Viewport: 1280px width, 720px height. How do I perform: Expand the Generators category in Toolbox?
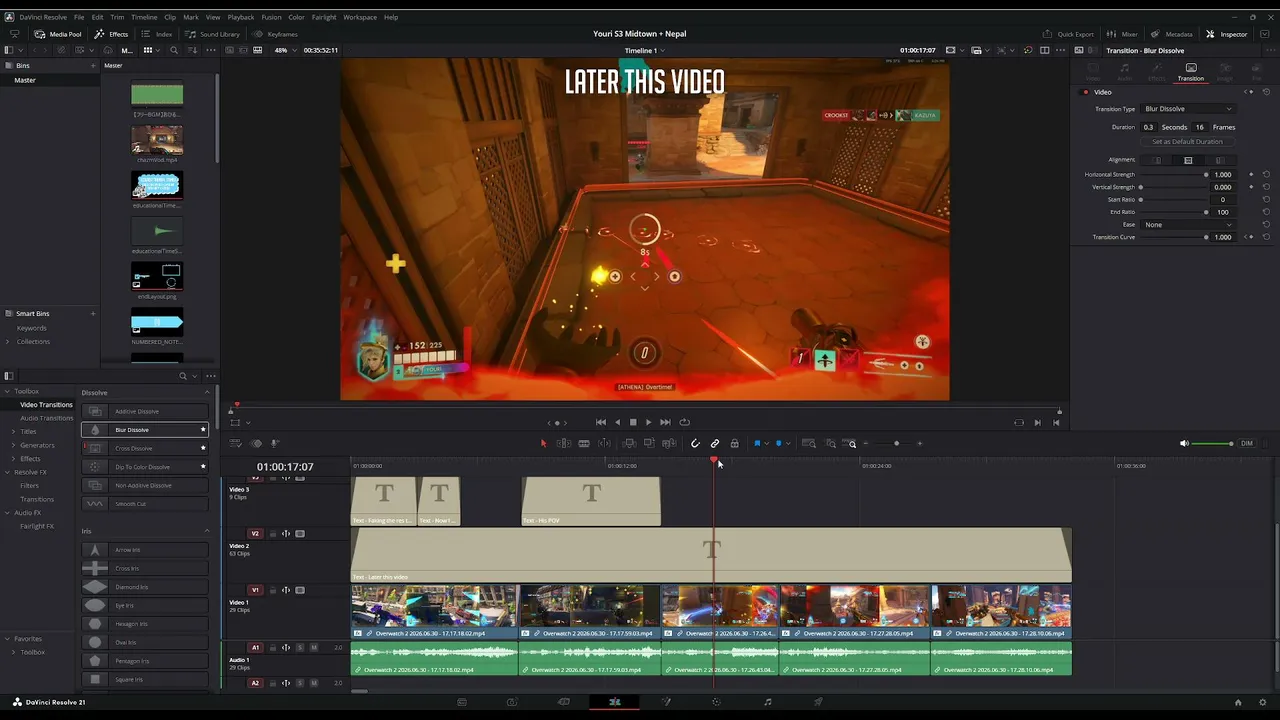pos(13,445)
